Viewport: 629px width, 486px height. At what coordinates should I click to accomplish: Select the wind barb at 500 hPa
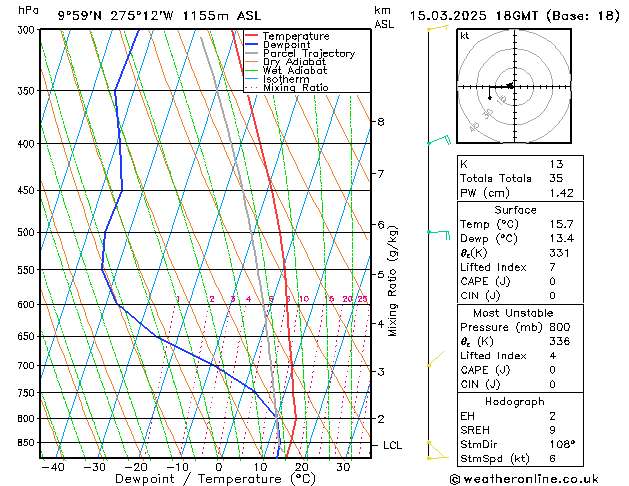[x=438, y=232]
